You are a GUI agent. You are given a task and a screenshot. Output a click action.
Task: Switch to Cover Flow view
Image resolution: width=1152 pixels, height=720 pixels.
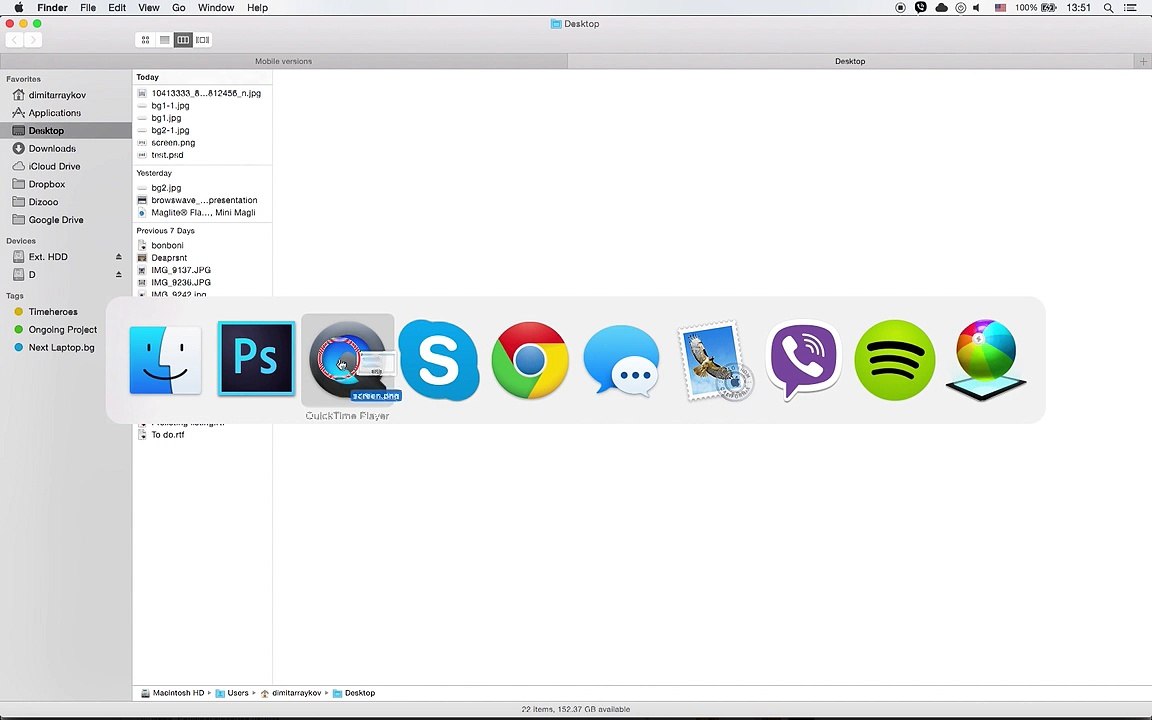click(x=202, y=40)
